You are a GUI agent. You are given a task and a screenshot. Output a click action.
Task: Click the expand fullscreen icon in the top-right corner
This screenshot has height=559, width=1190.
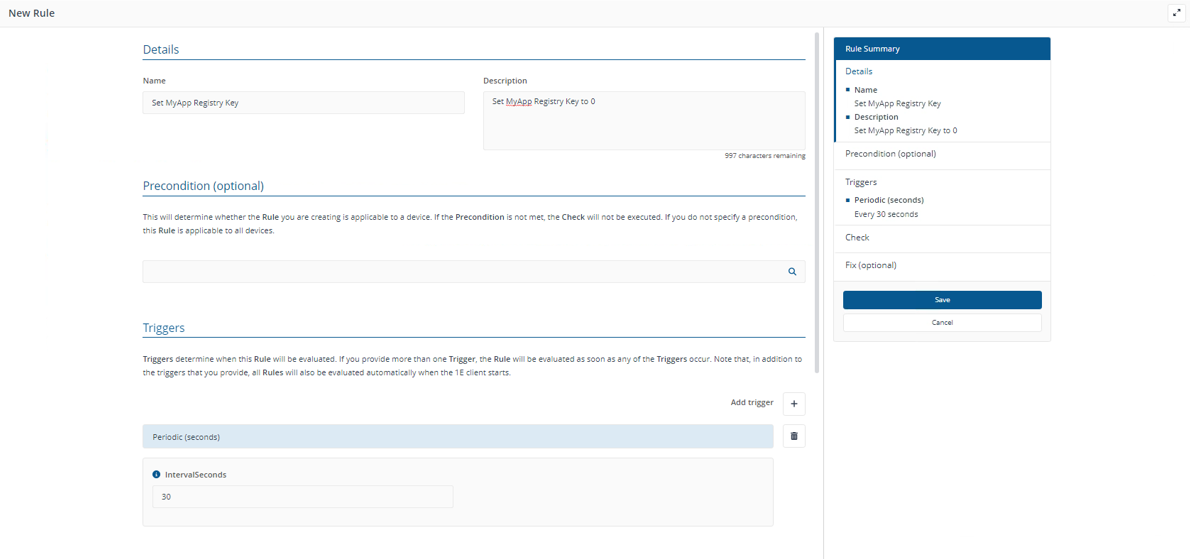pyautogui.click(x=1176, y=13)
